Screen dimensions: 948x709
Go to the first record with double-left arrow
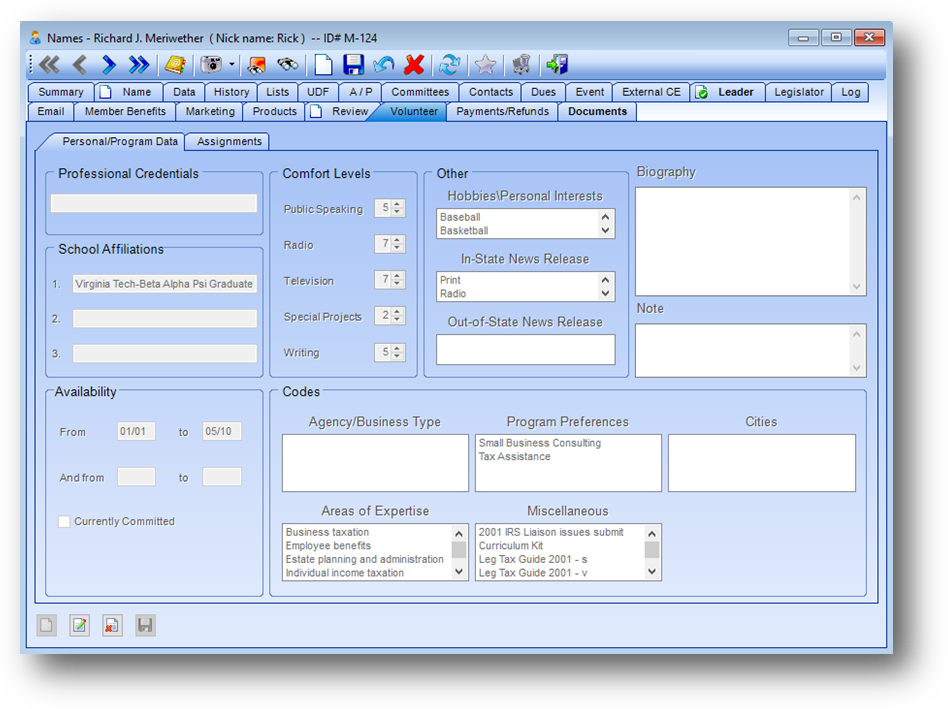tap(49, 64)
